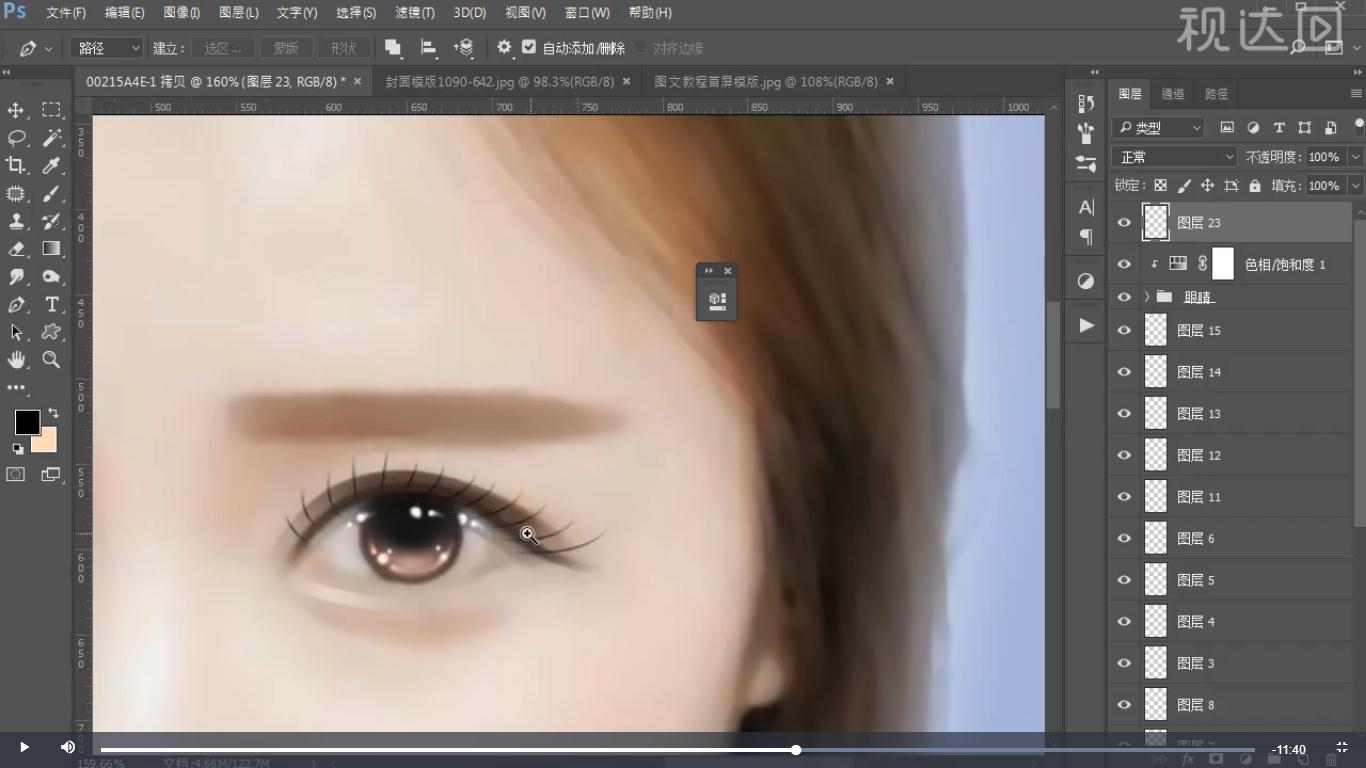Hide the 眼睛 group

[x=1124, y=297]
